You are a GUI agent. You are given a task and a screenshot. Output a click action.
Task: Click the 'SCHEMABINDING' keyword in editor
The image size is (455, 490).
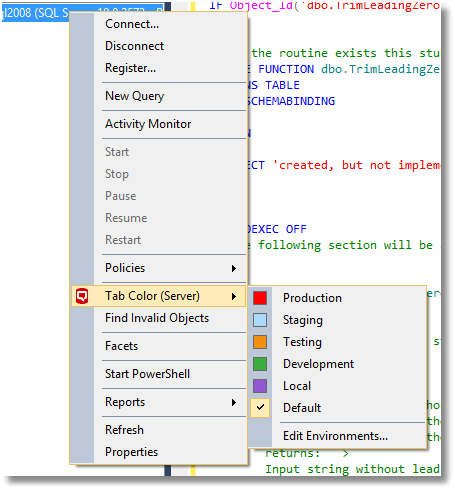(x=292, y=101)
